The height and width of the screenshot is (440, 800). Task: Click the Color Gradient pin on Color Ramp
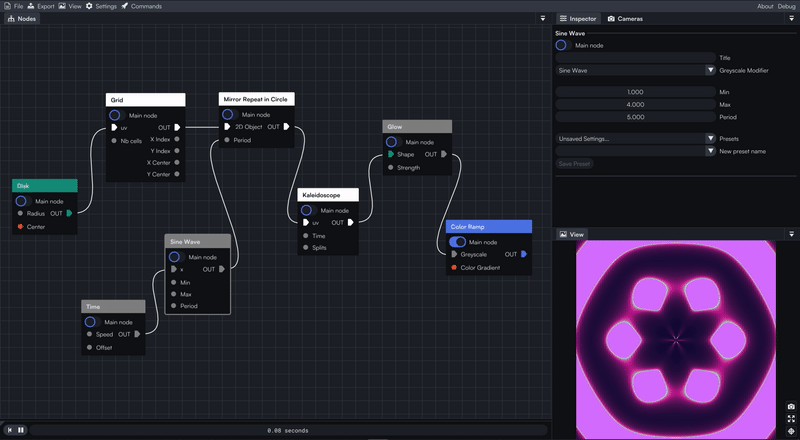[x=454, y=267]
